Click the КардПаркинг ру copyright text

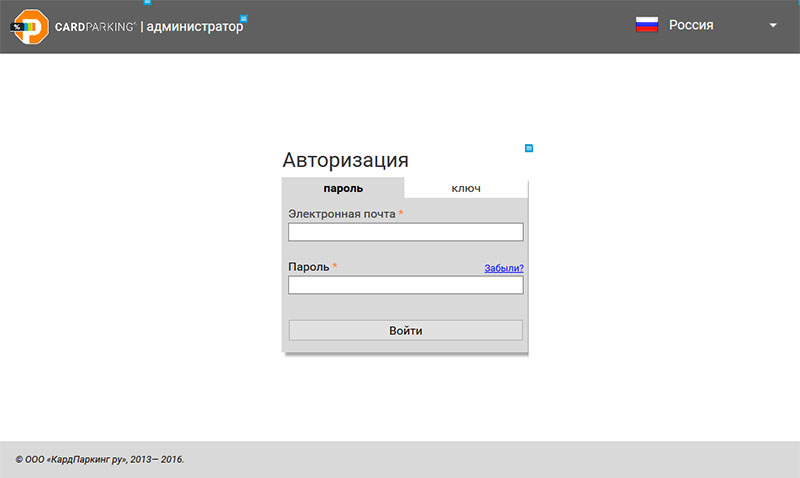[99, 460]
